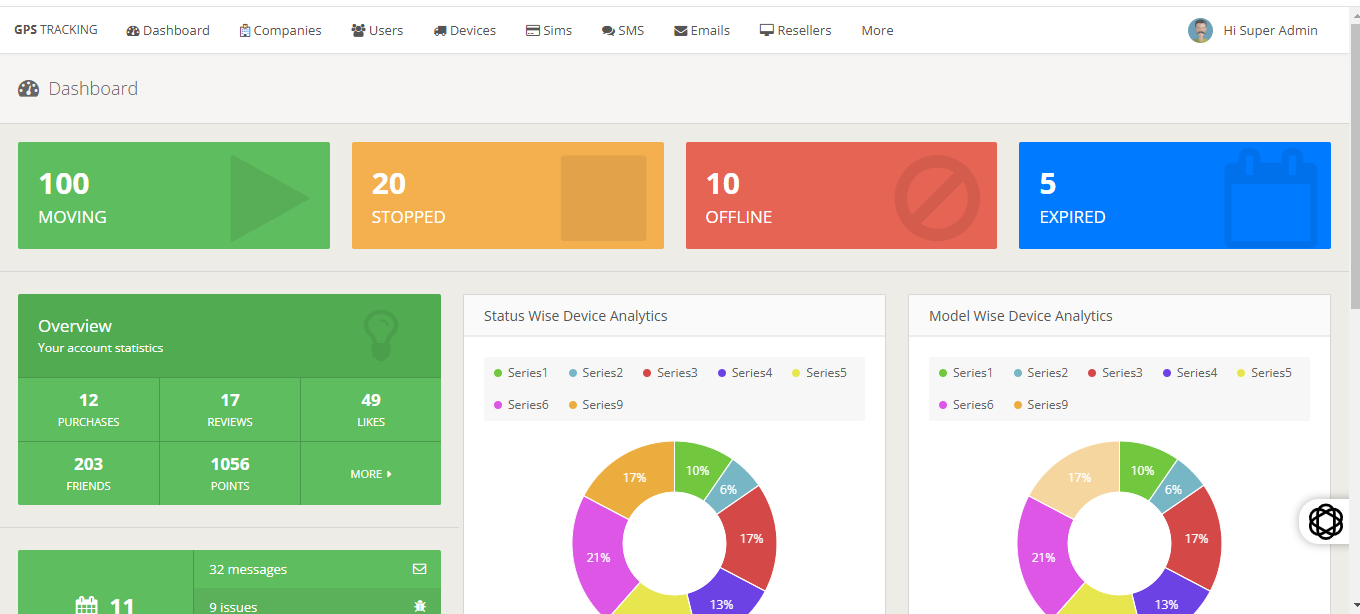The image size is (1360, 614).
Task: Expand the More menu
Action: point(877,30)
